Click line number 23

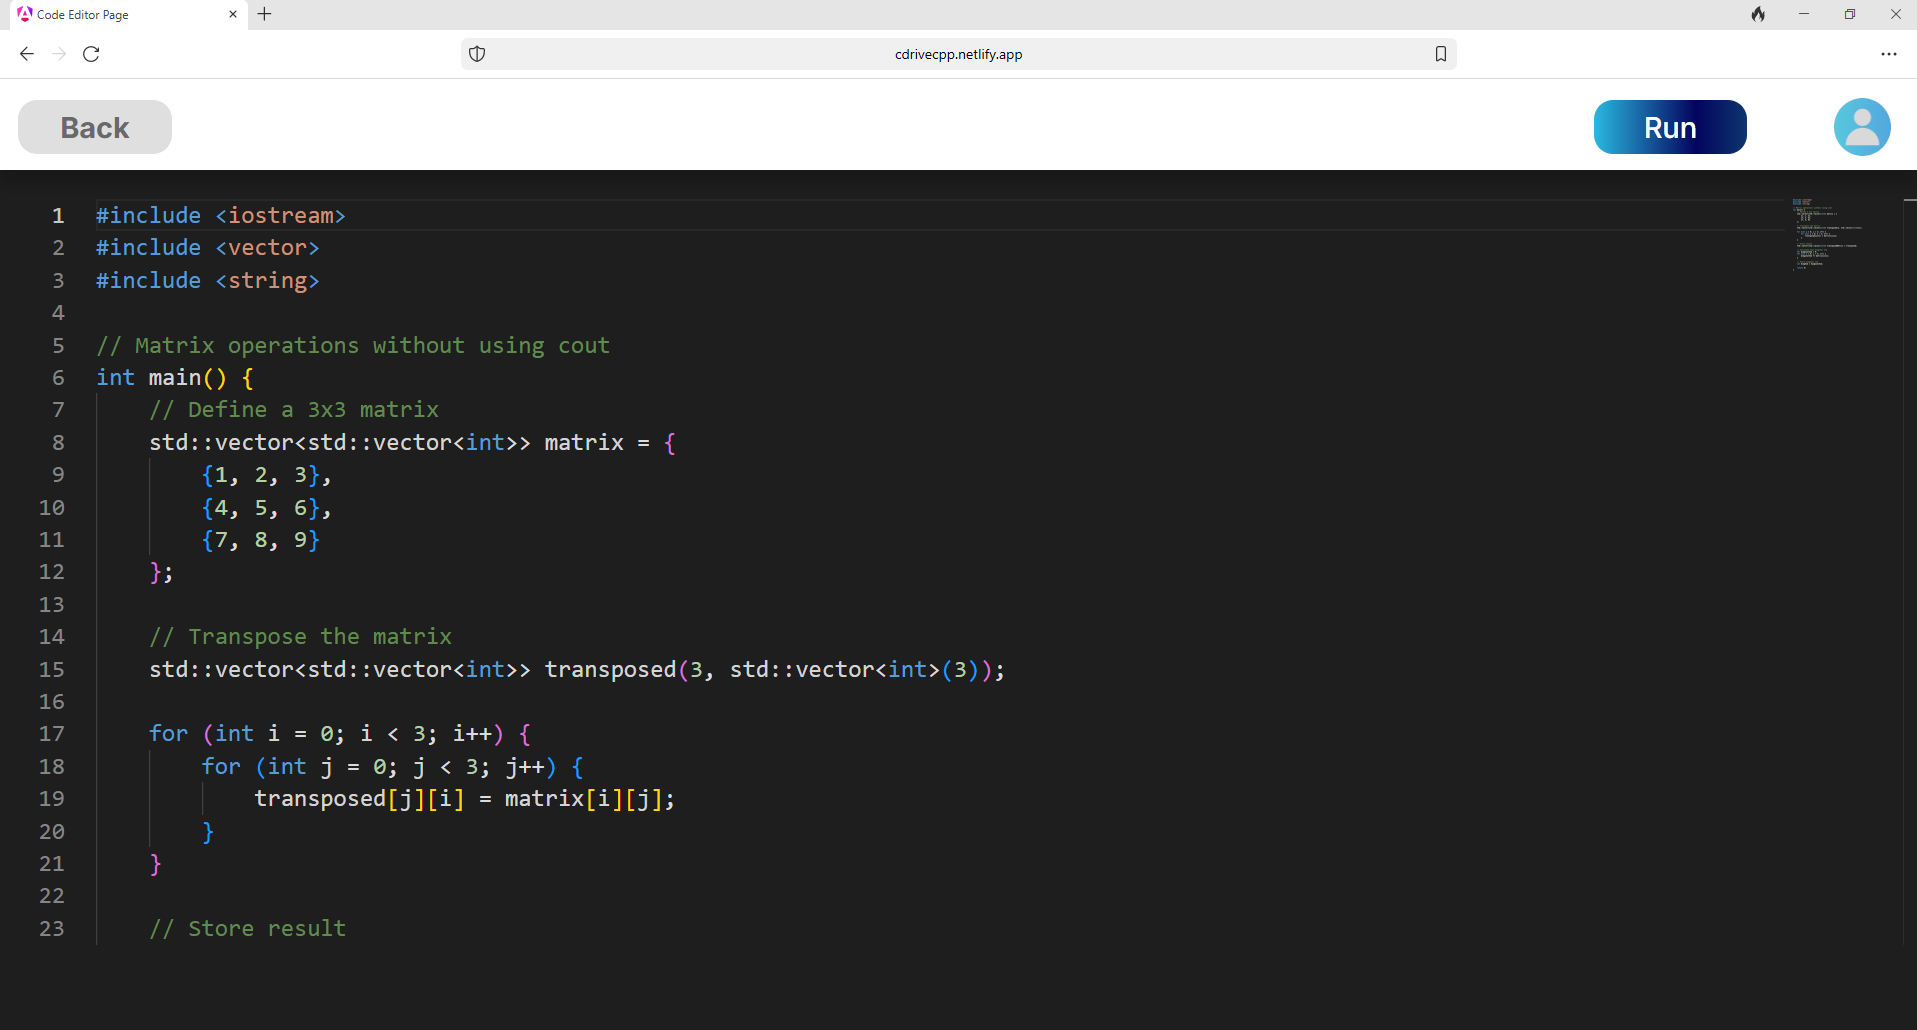[x=52, y=928]
